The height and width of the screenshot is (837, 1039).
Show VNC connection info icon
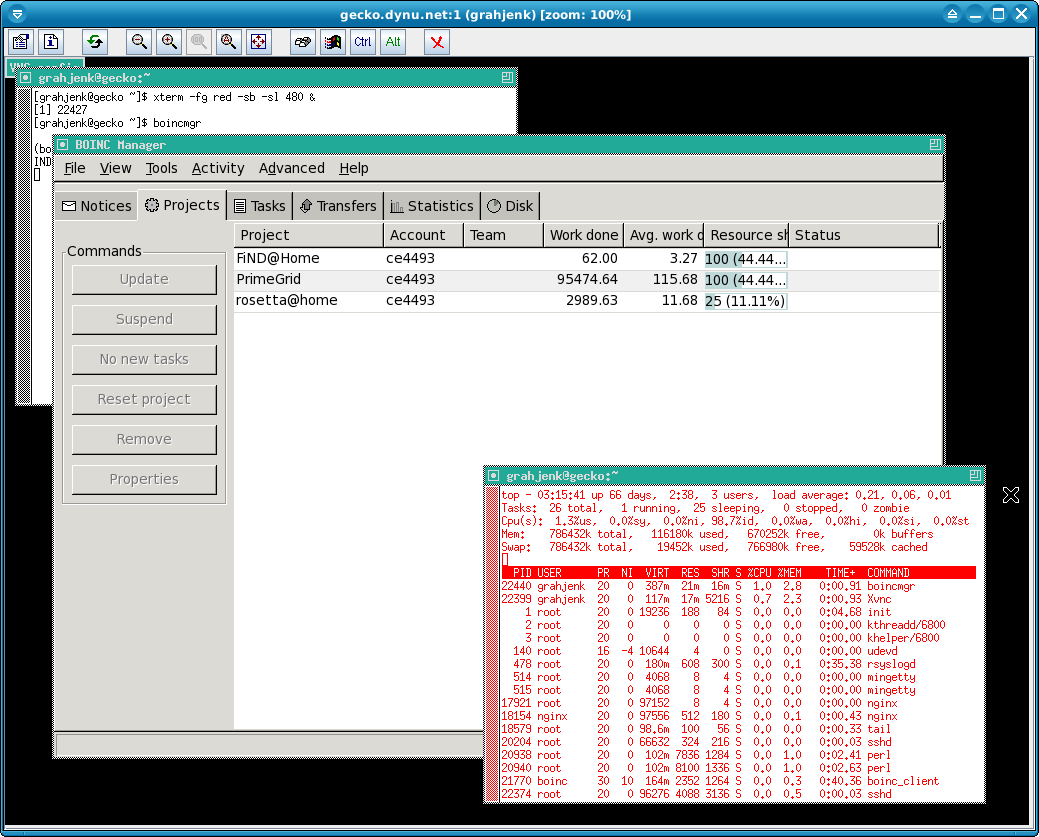(51, 42)
